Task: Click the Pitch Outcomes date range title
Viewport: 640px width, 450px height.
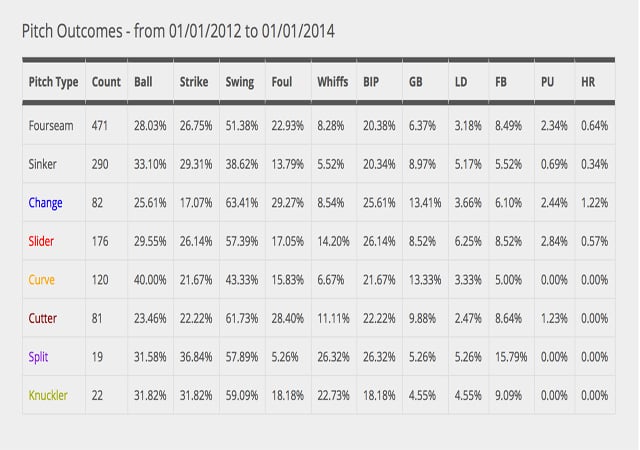Action: tap(178, 32)
